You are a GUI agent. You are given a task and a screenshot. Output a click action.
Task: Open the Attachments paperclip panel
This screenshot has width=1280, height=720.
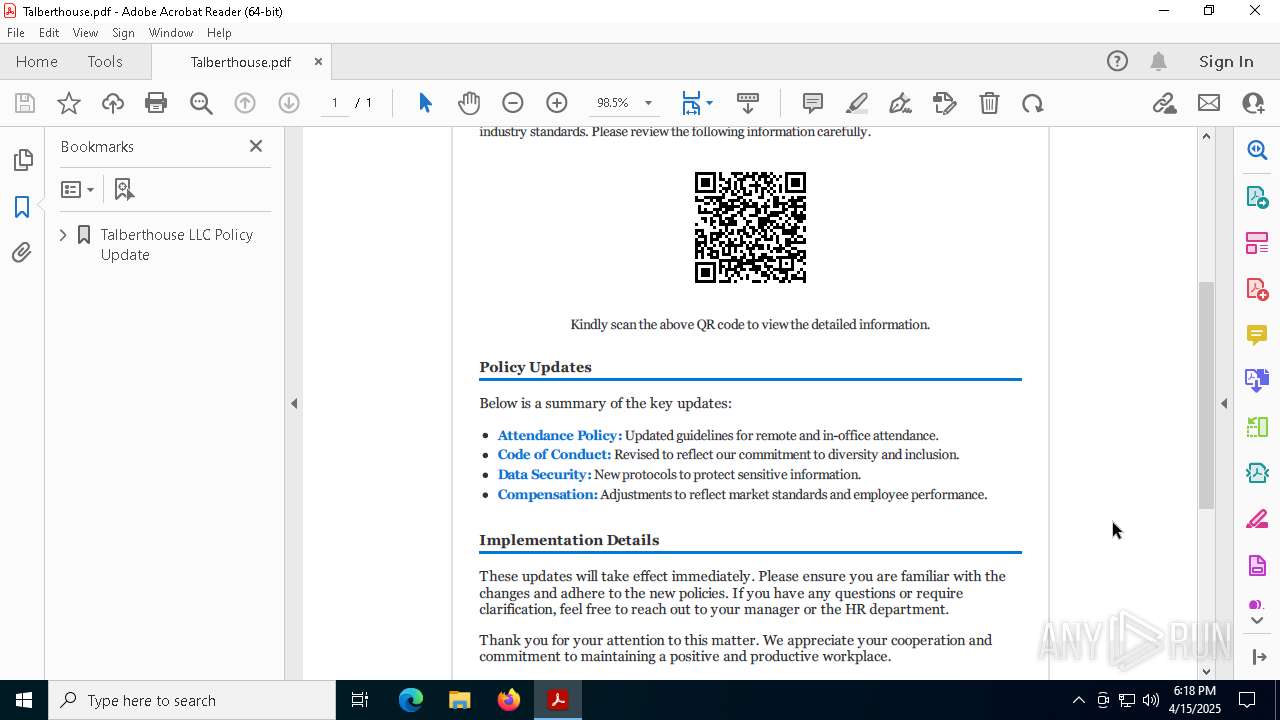pos(22,253)
